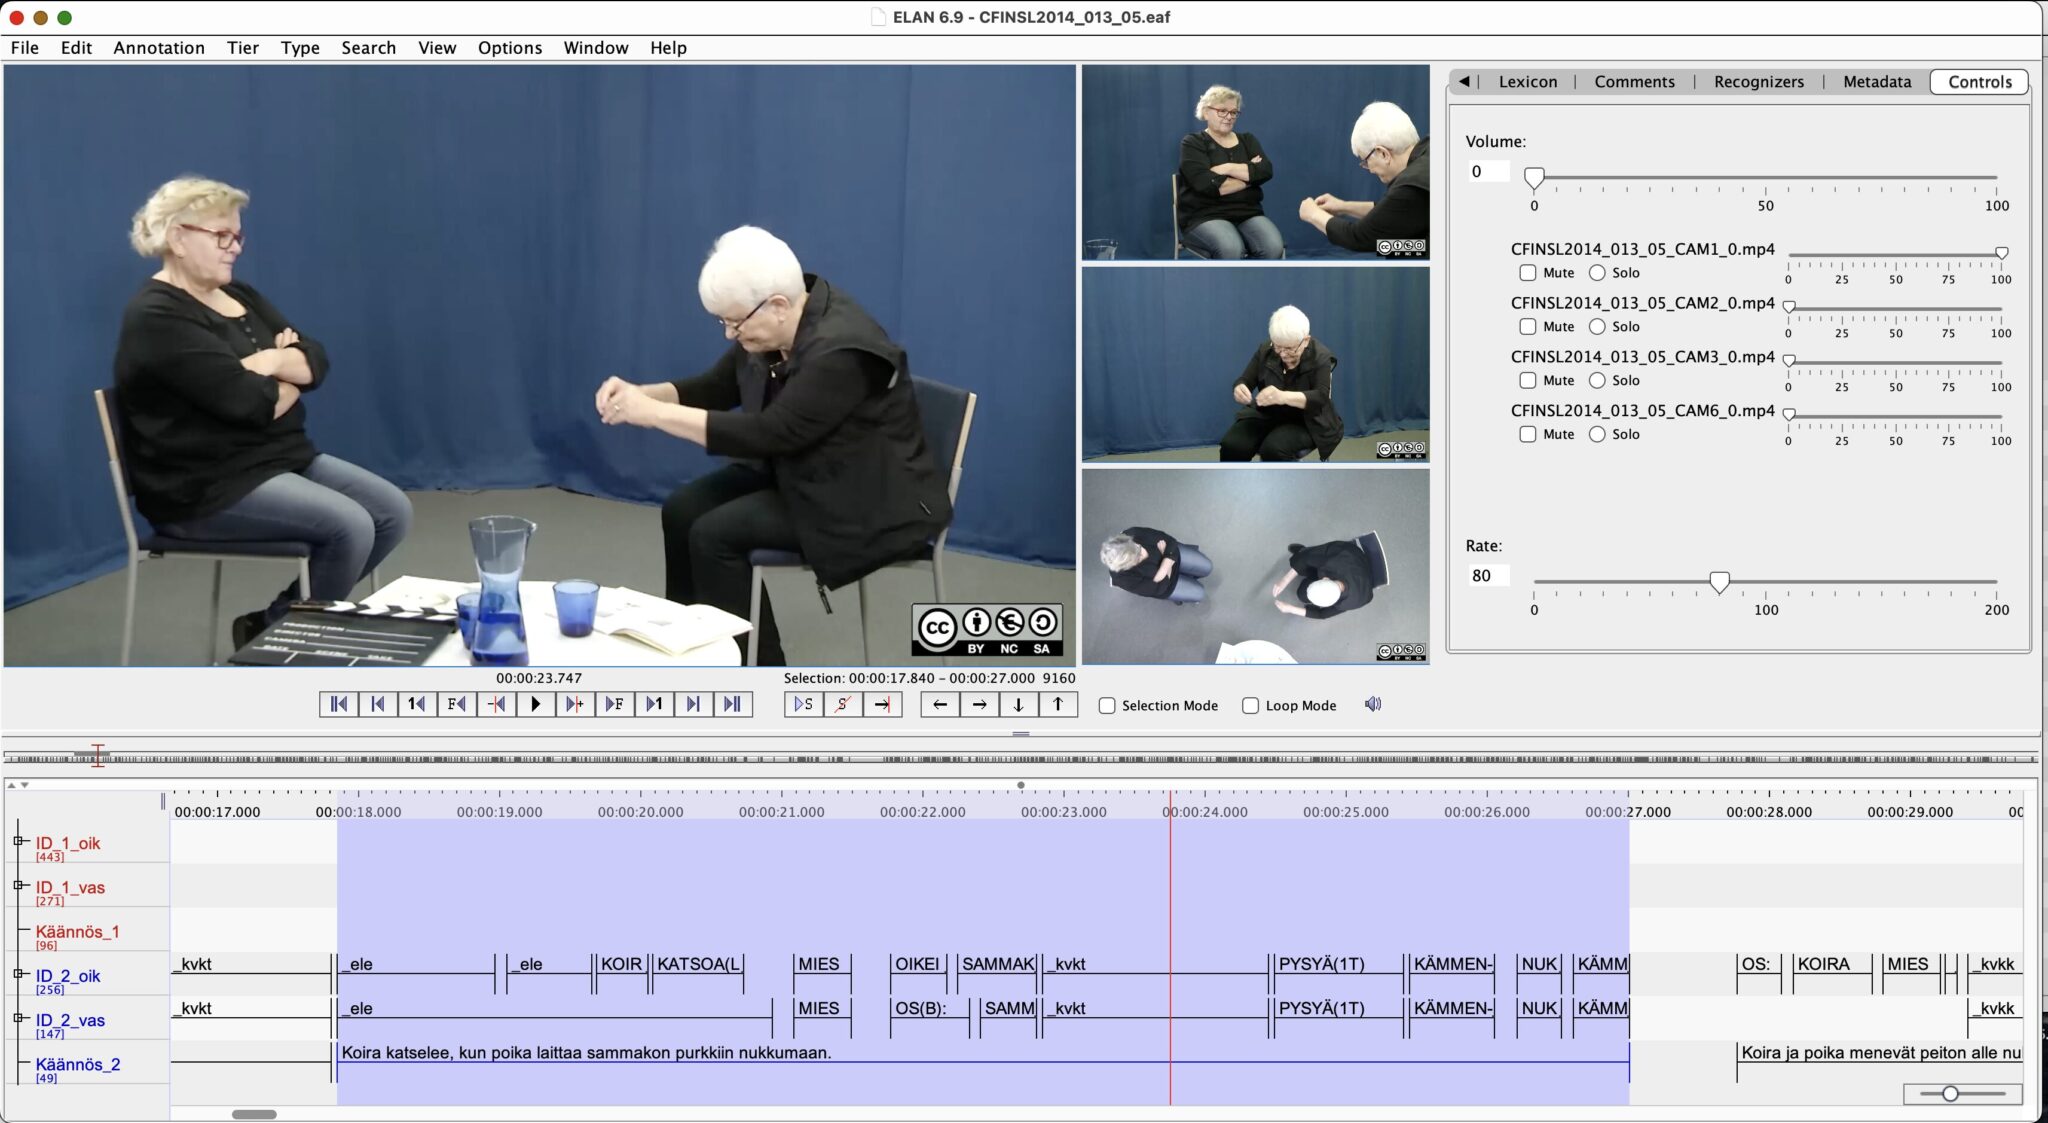Mute CFINSL2014_013_05_CAM1_0.mp4 audio
The image size is (2048, 1123).
tap(1527, 273)
